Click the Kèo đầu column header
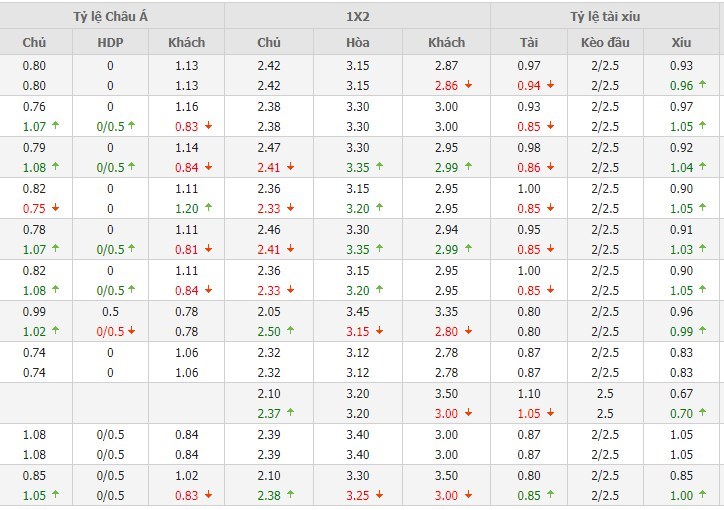This screenshot has height=510, width=724. pyautogui.click(x=605, y=42)
